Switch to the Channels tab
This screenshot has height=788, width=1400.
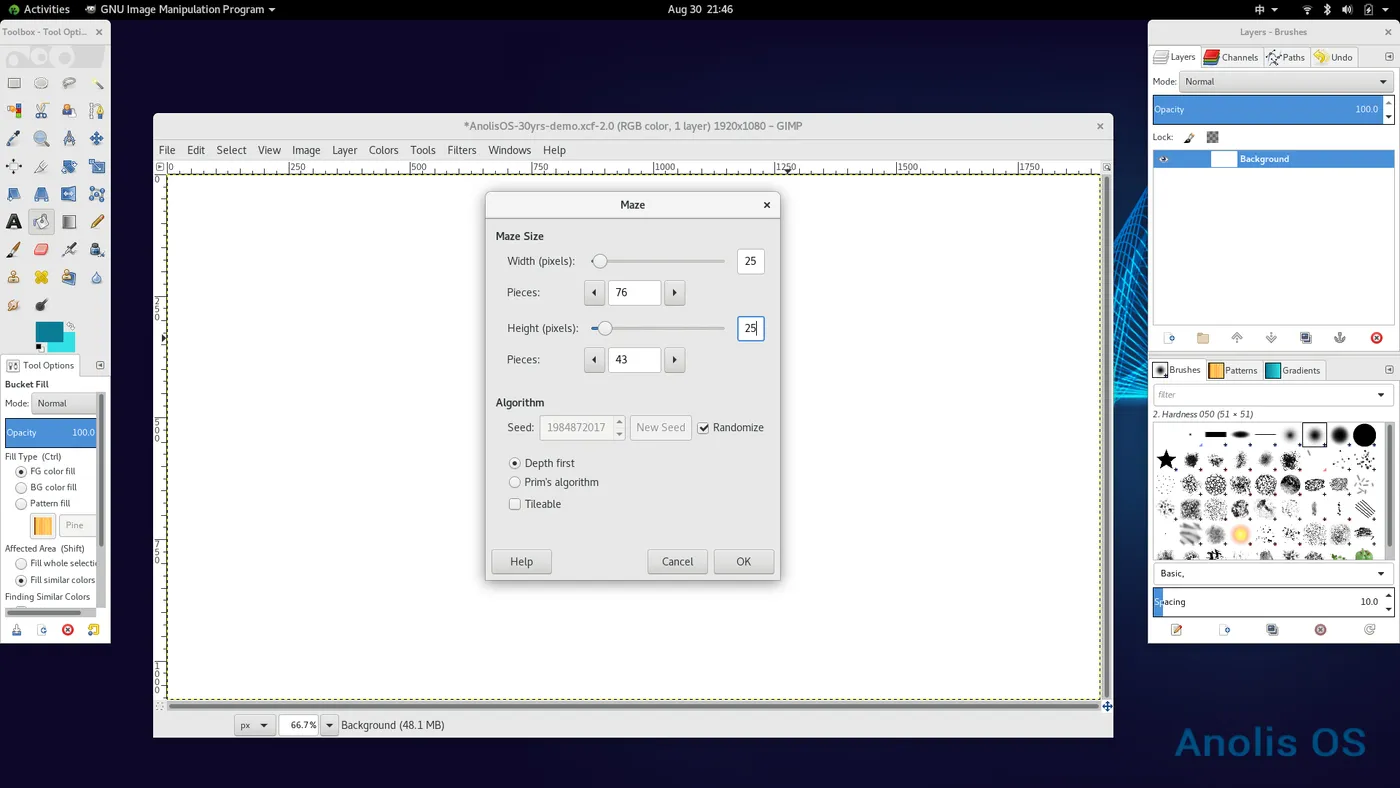click(x=1231, y=57)
